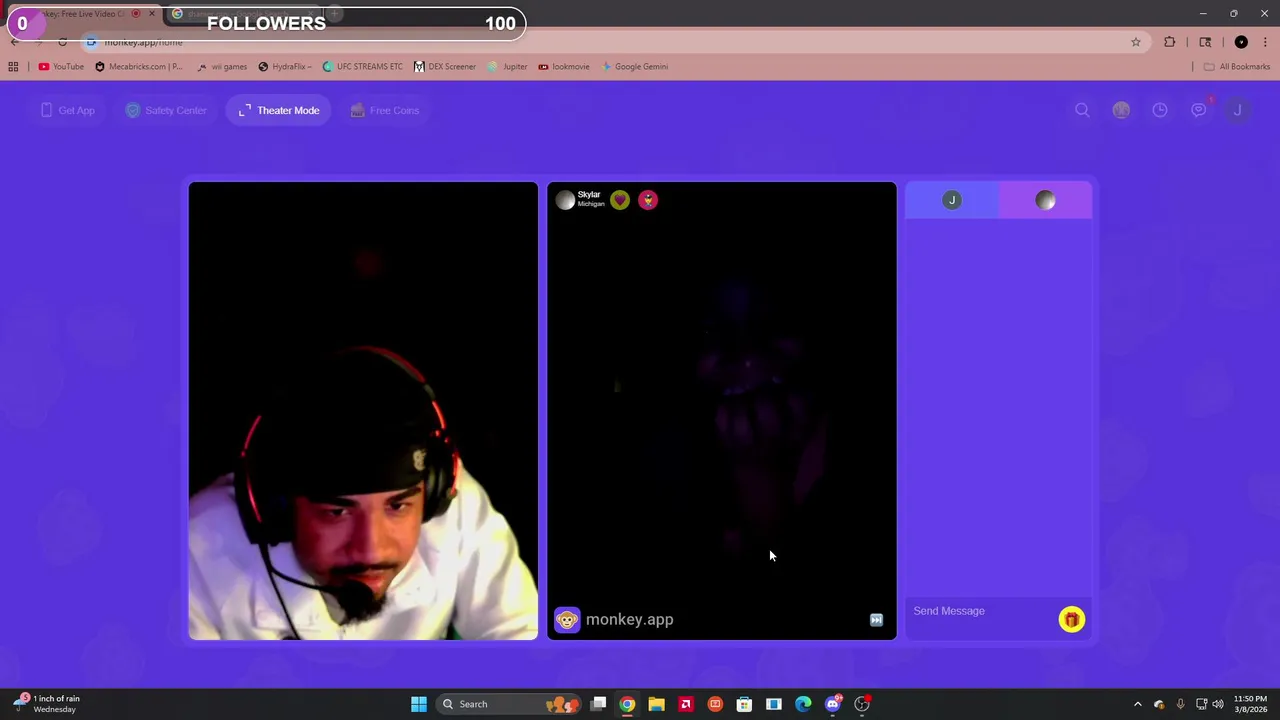This screenshot has height=720, width=1280.
Task: Open Google Chrome from the taskbar
Action: tap(627, 704)
